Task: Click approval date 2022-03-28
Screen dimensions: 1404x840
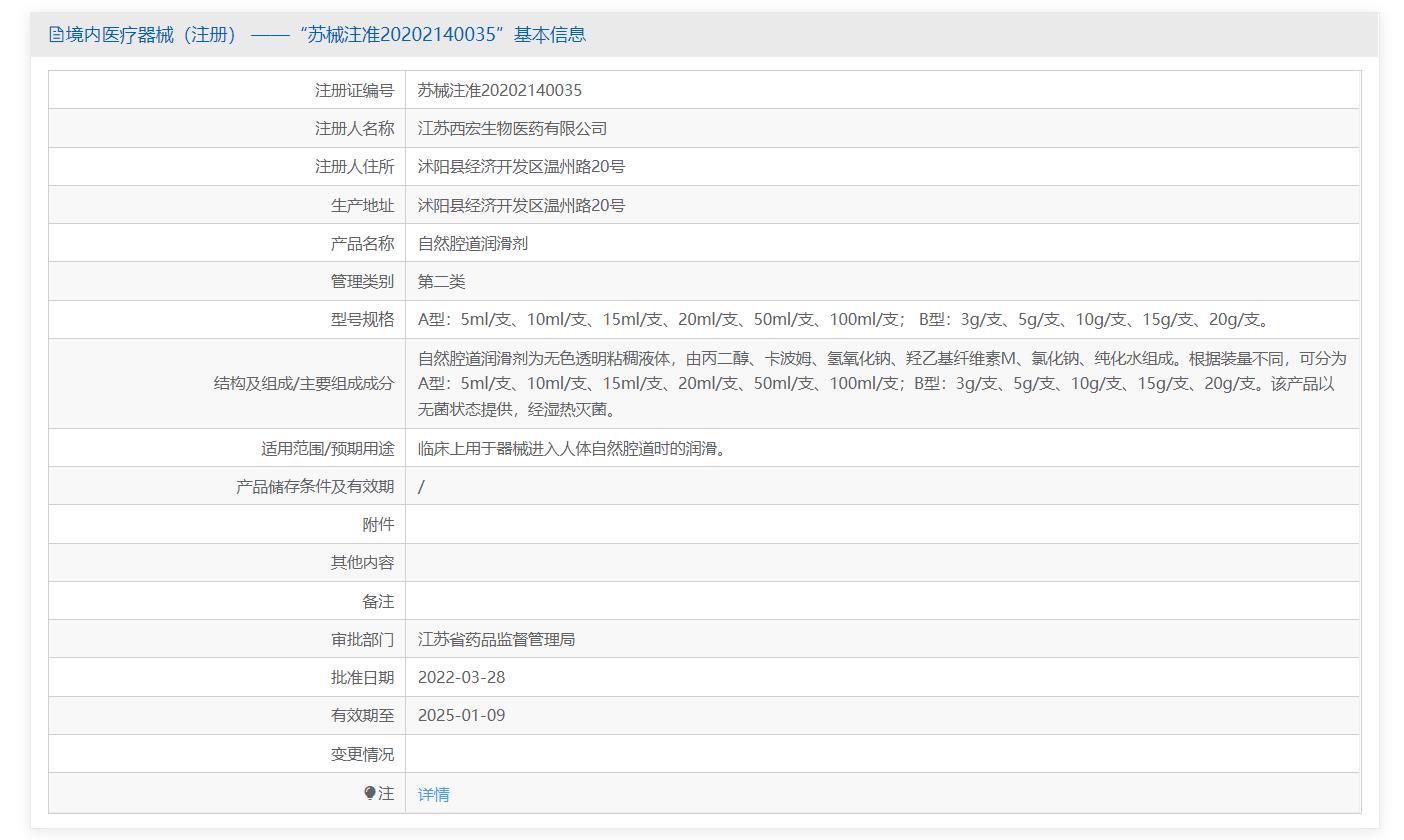Action: click(461, 677)
